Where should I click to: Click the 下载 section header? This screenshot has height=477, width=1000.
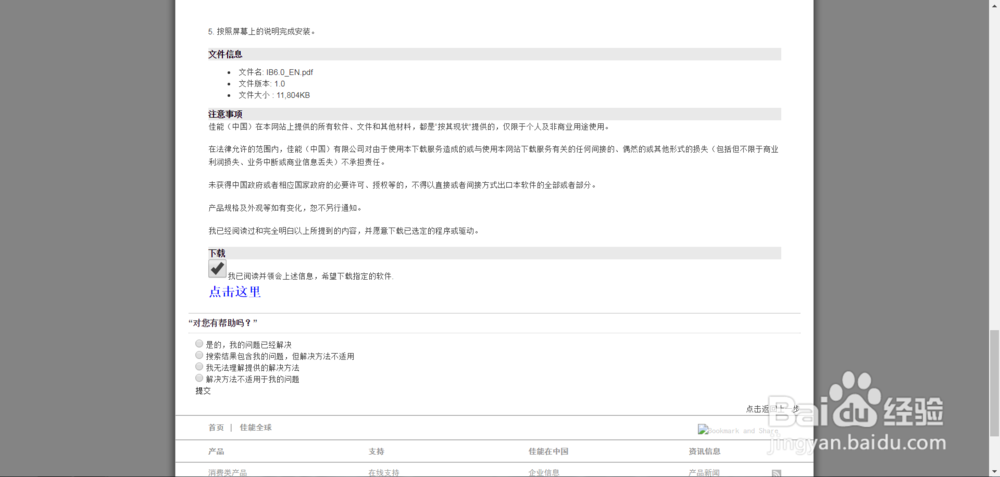(494, 253)
